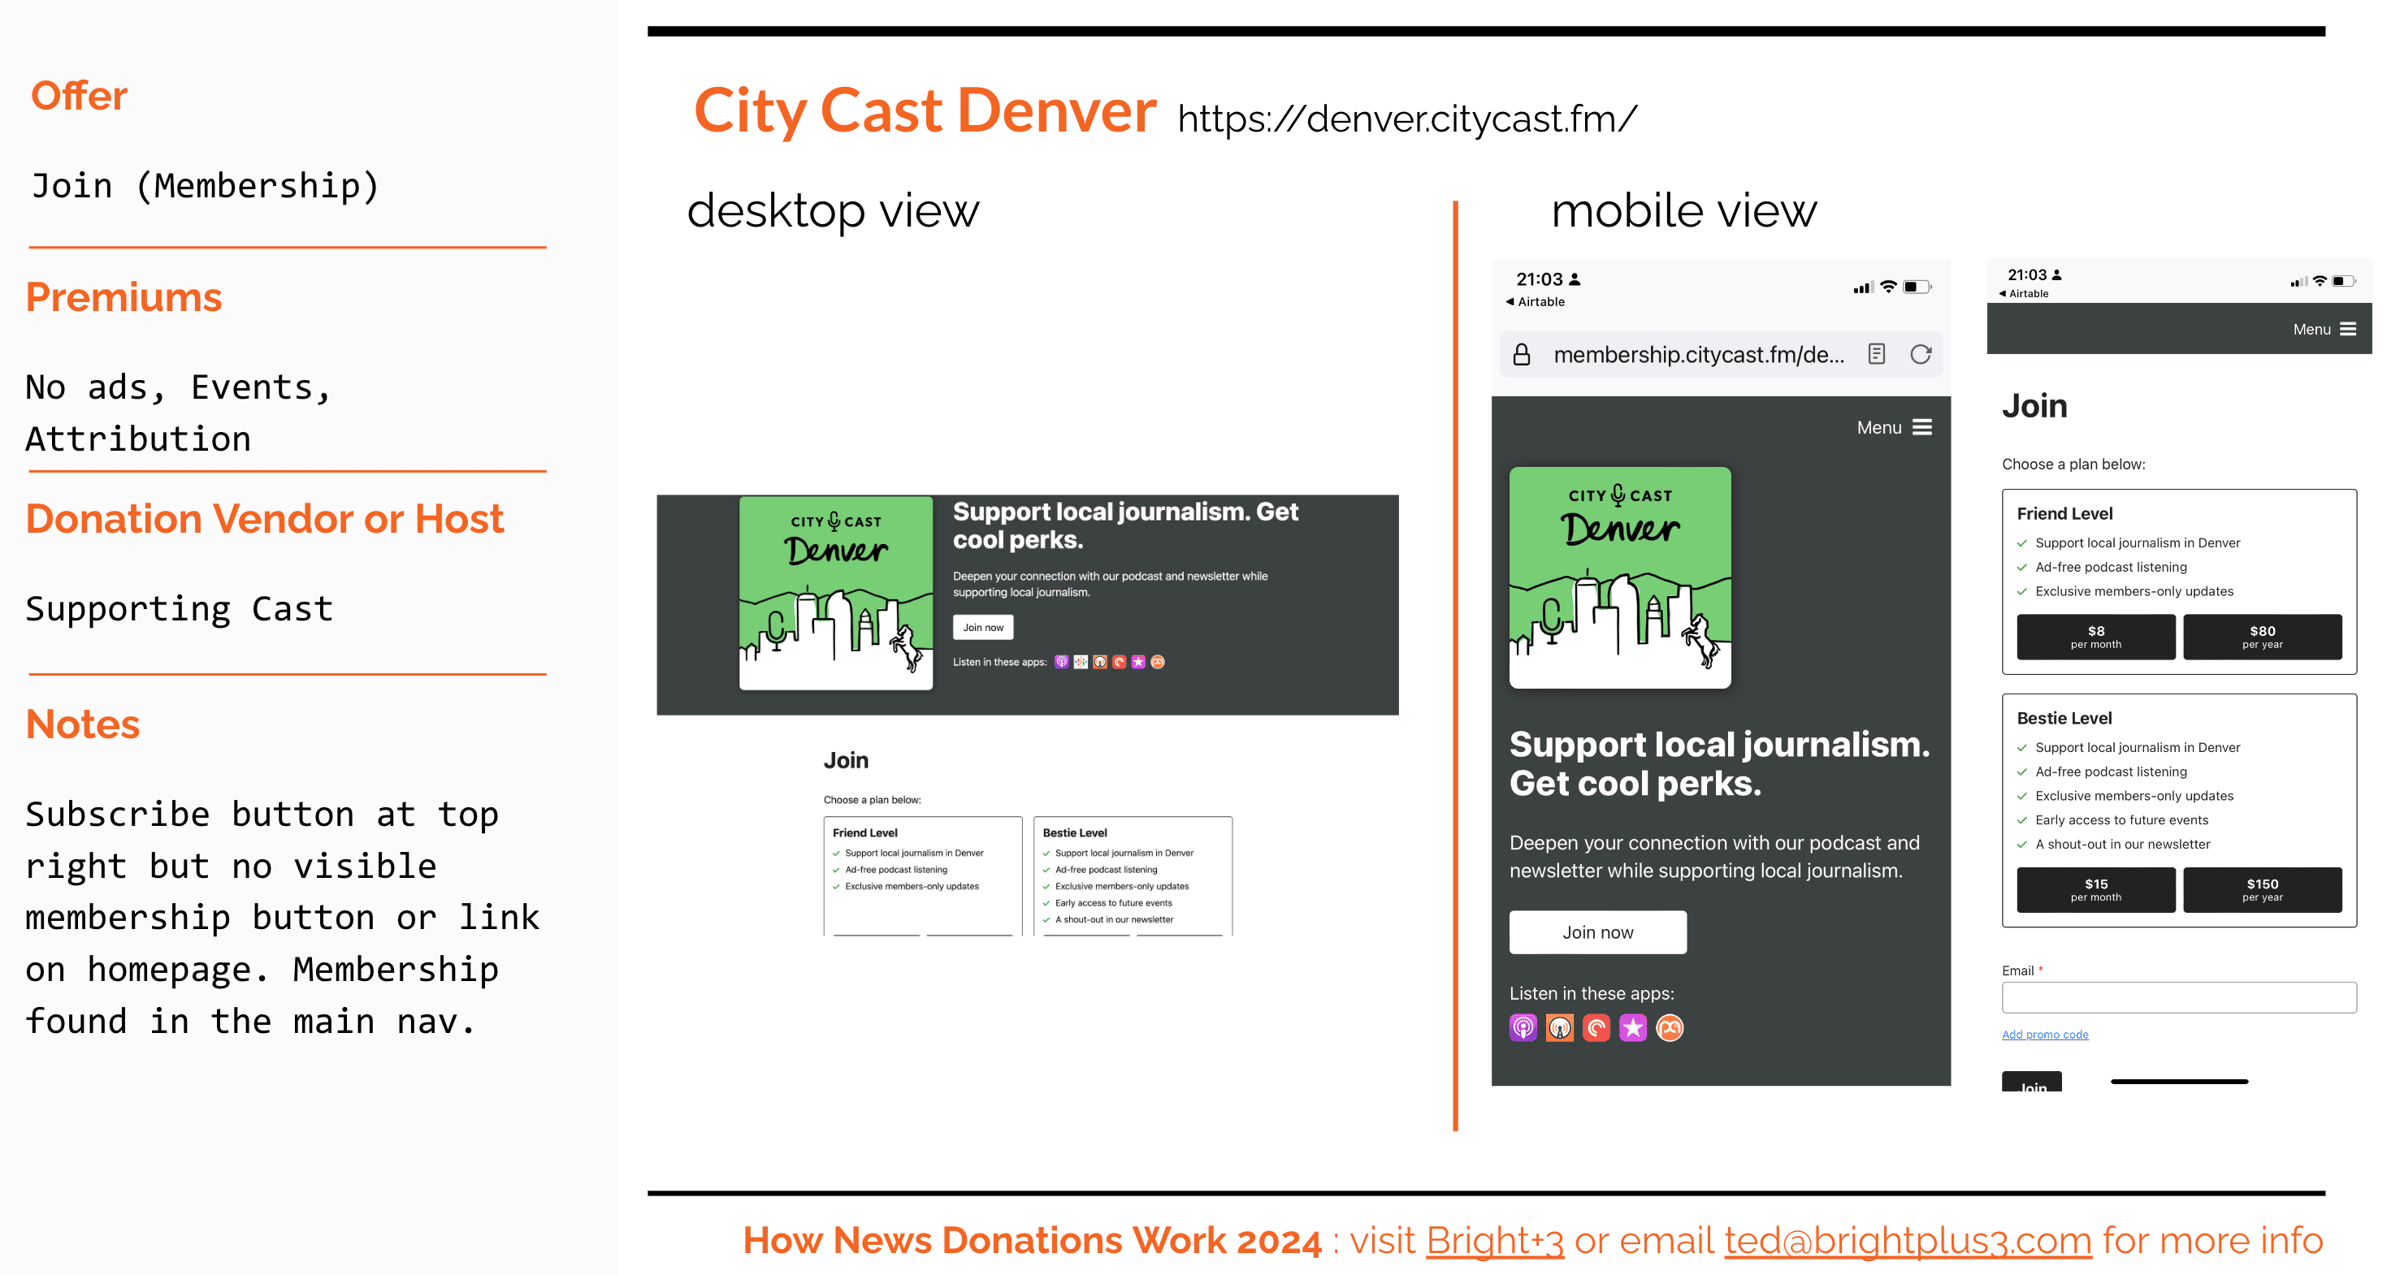Click the Premiums sidebar heading

tap(124, 298)
